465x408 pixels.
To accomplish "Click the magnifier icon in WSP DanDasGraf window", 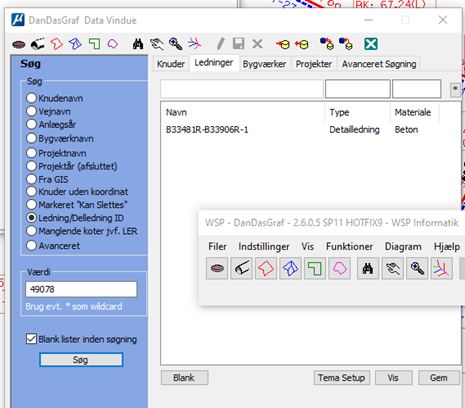I will click(x=417, y=268).
